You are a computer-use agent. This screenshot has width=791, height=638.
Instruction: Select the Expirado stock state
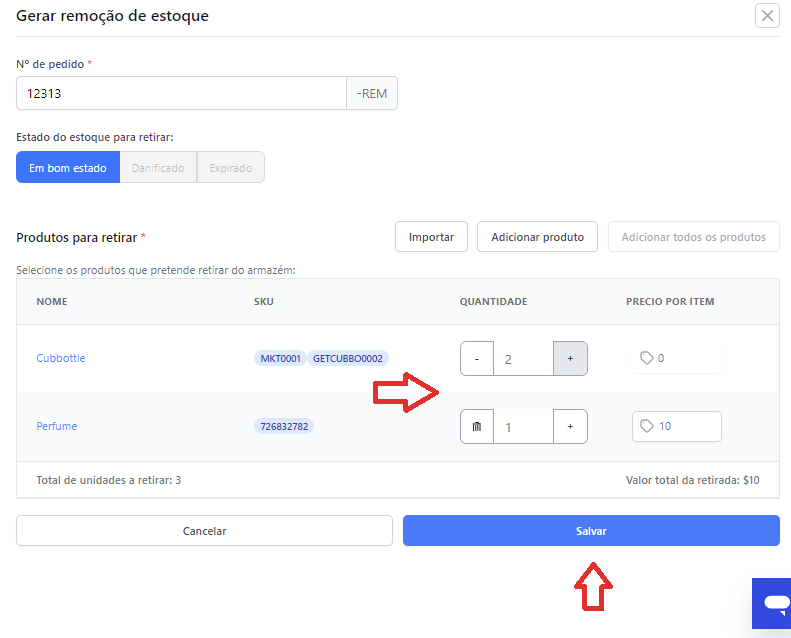pyautogui.click(x=231, y=167)
